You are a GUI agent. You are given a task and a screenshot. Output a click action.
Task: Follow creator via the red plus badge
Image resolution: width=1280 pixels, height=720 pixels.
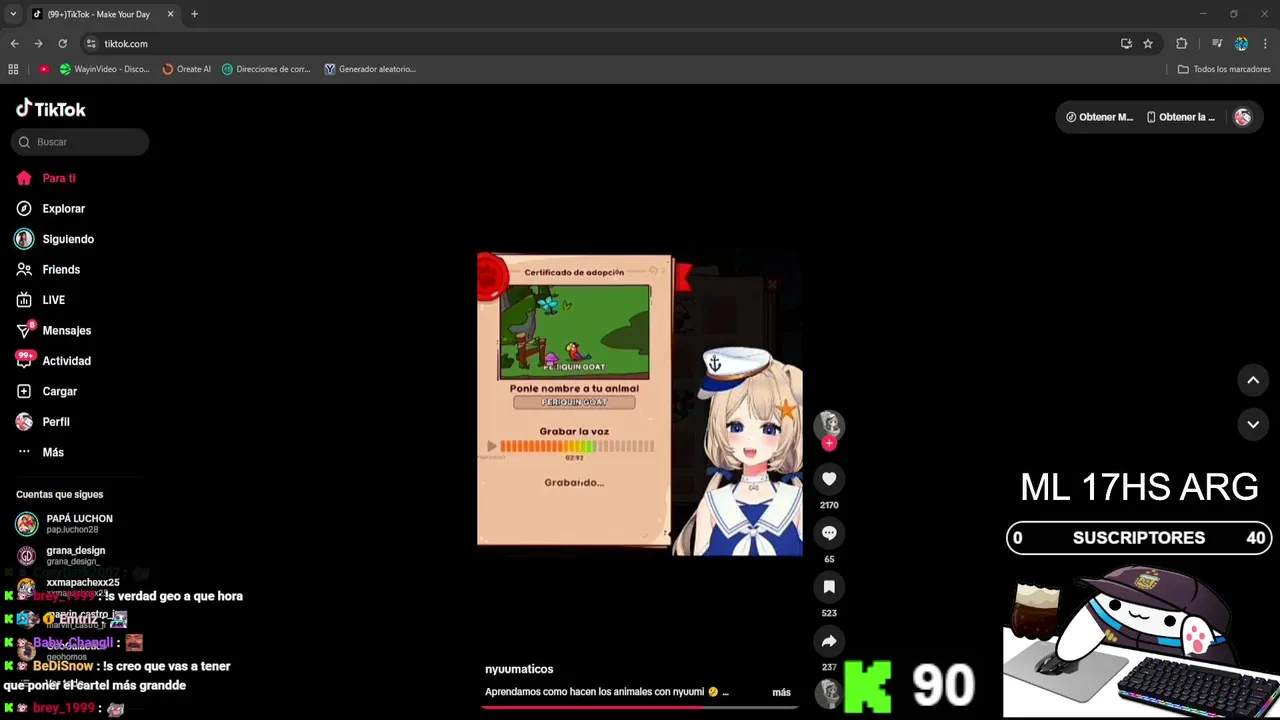[x=829, y=443]
